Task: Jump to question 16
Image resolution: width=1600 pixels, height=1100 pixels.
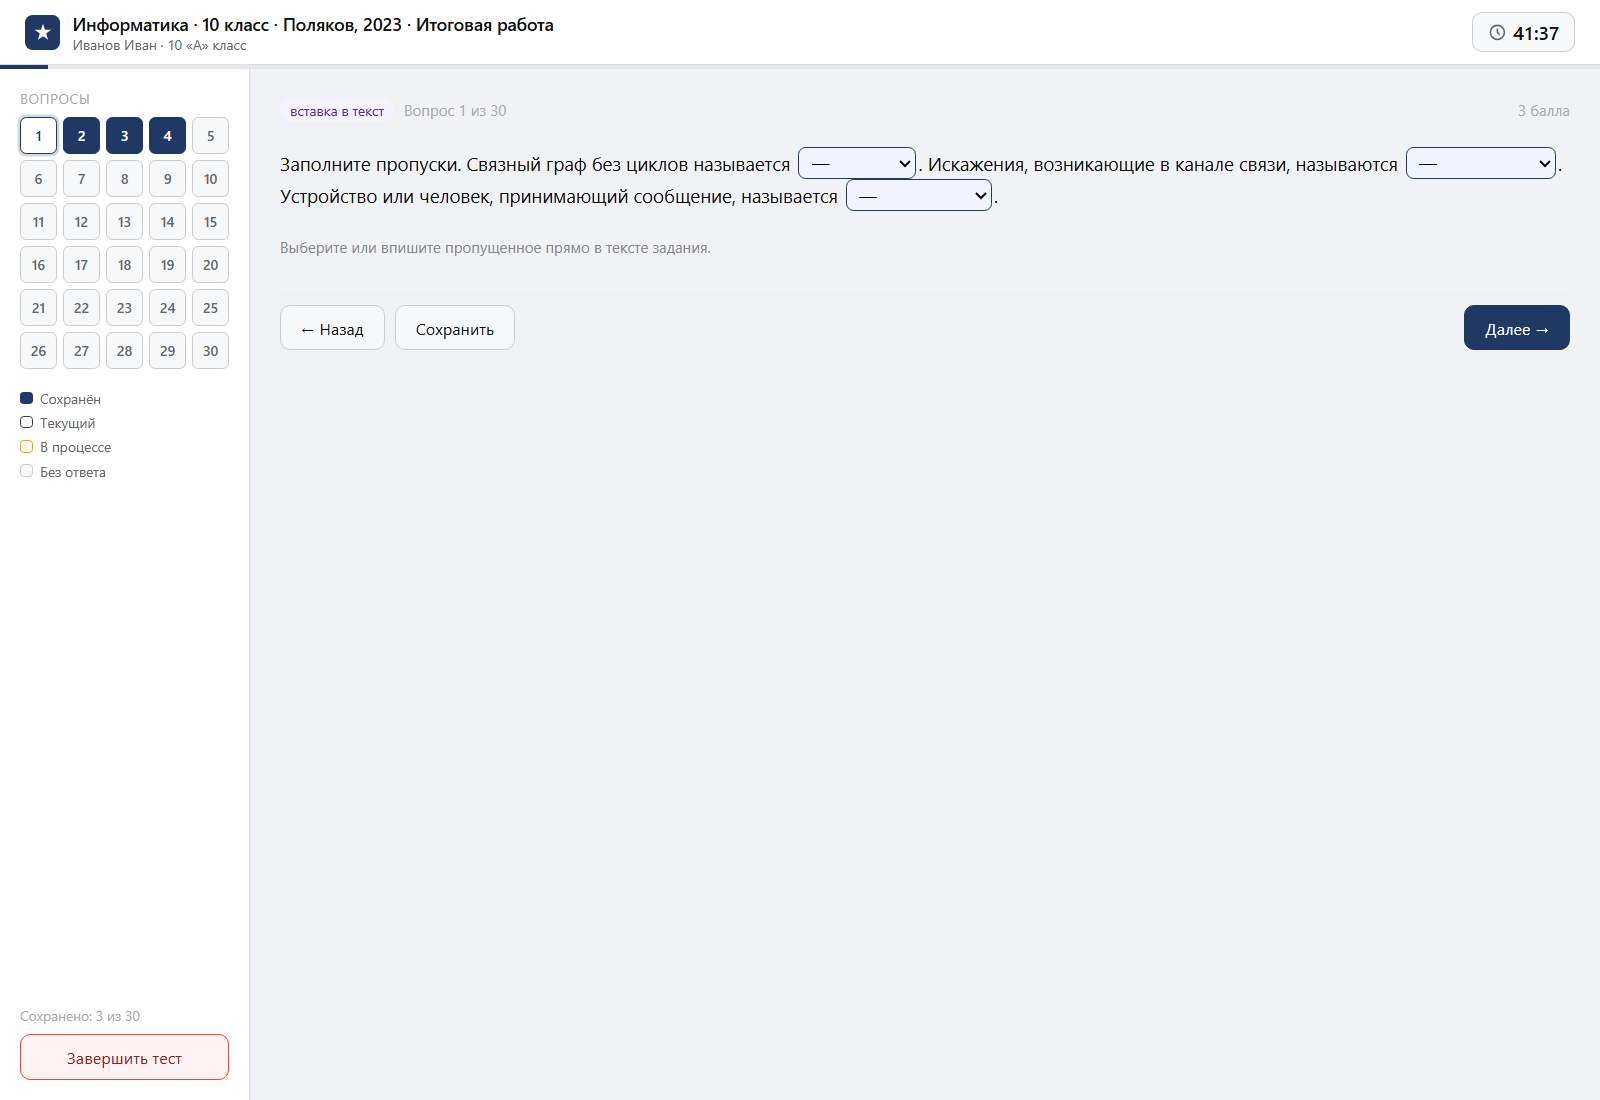Action: [x=38, y=265]
